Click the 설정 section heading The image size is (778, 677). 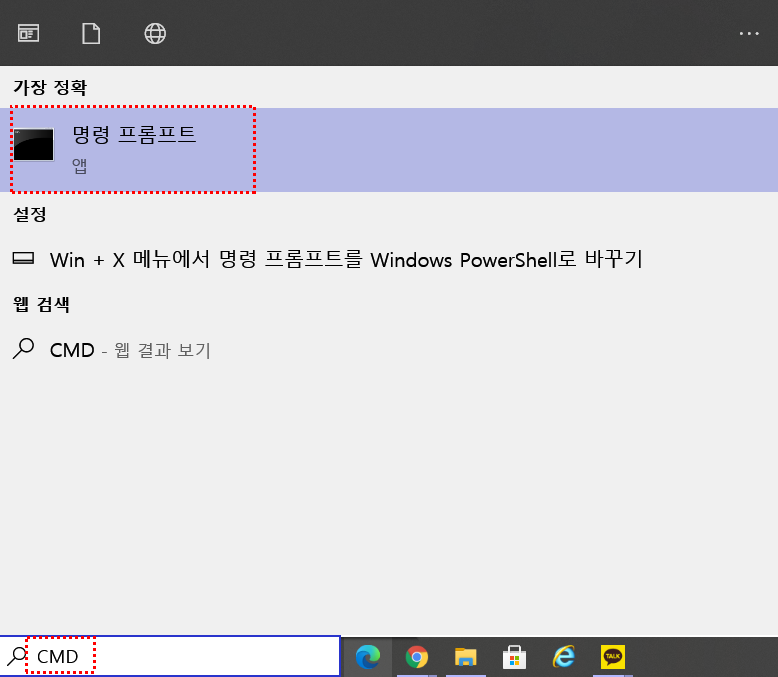coord(30,215)
